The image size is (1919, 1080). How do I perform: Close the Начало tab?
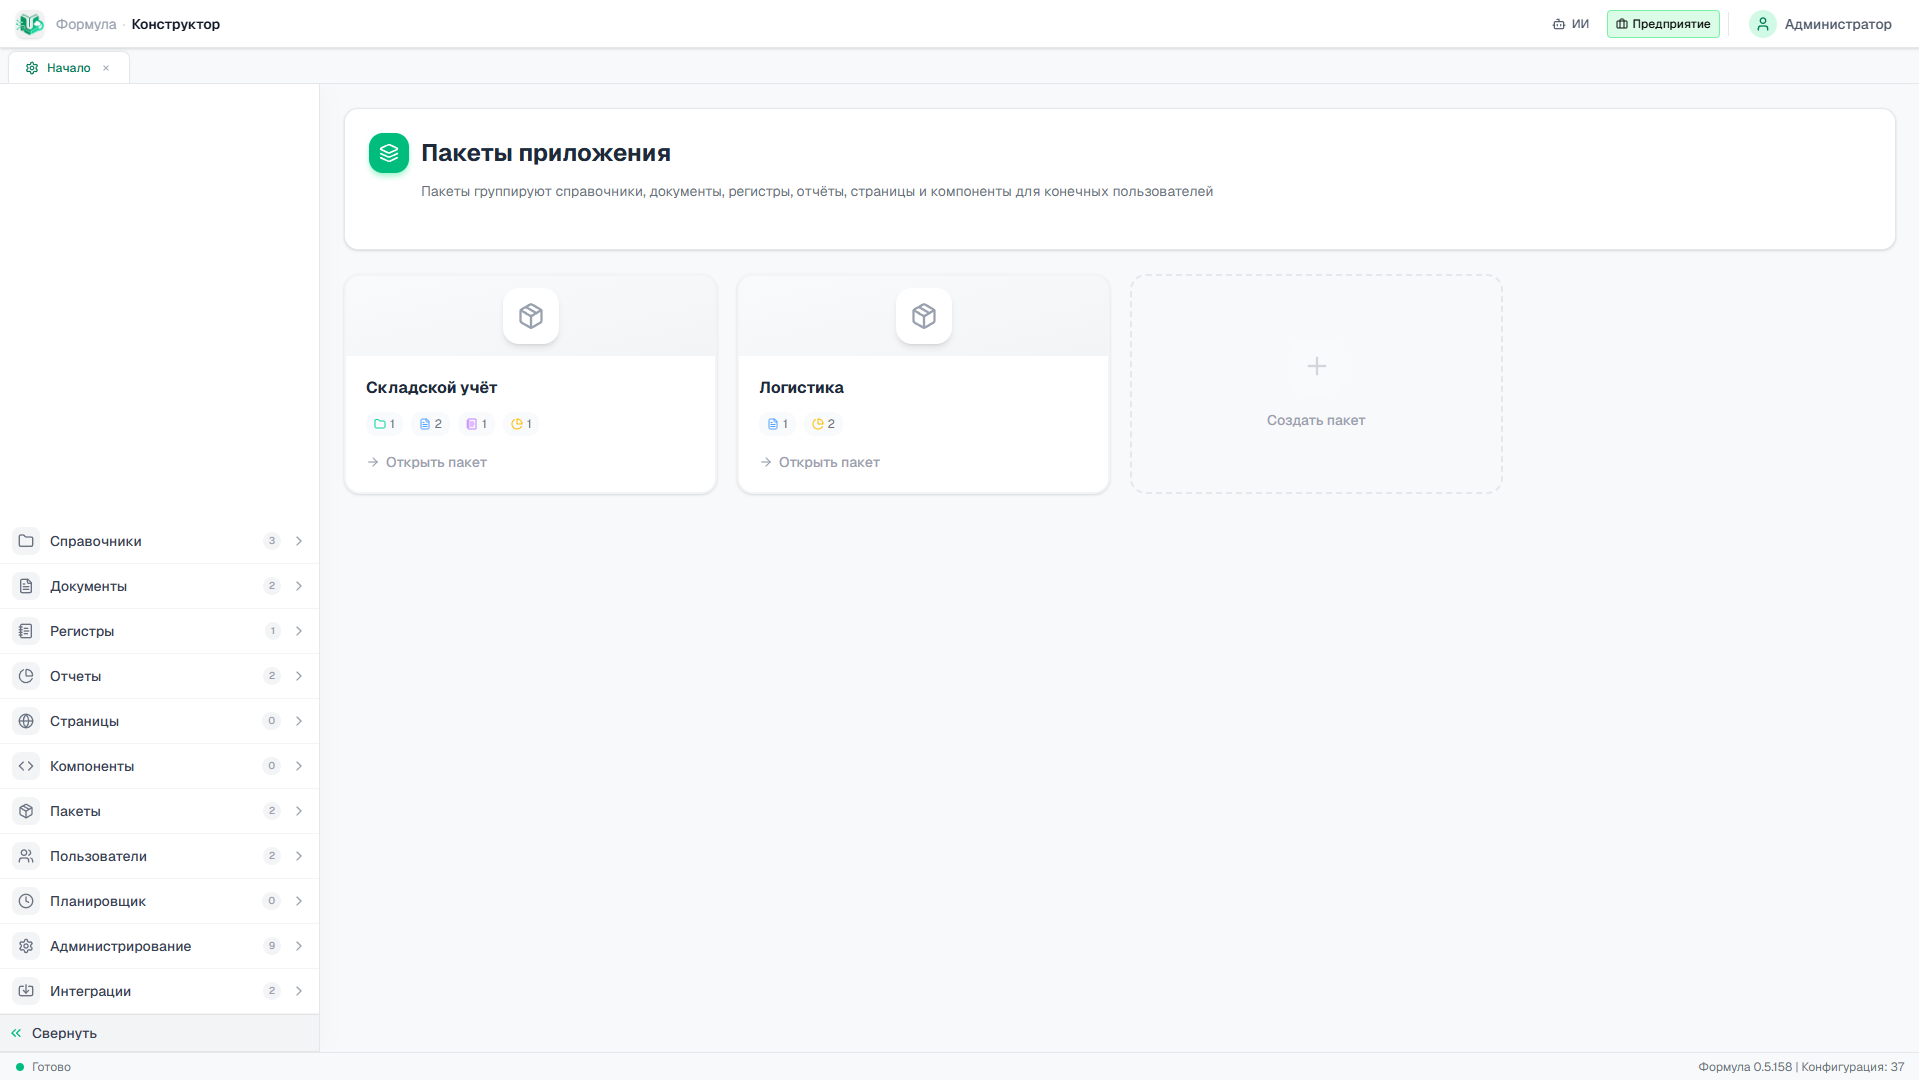coord(106,68)
